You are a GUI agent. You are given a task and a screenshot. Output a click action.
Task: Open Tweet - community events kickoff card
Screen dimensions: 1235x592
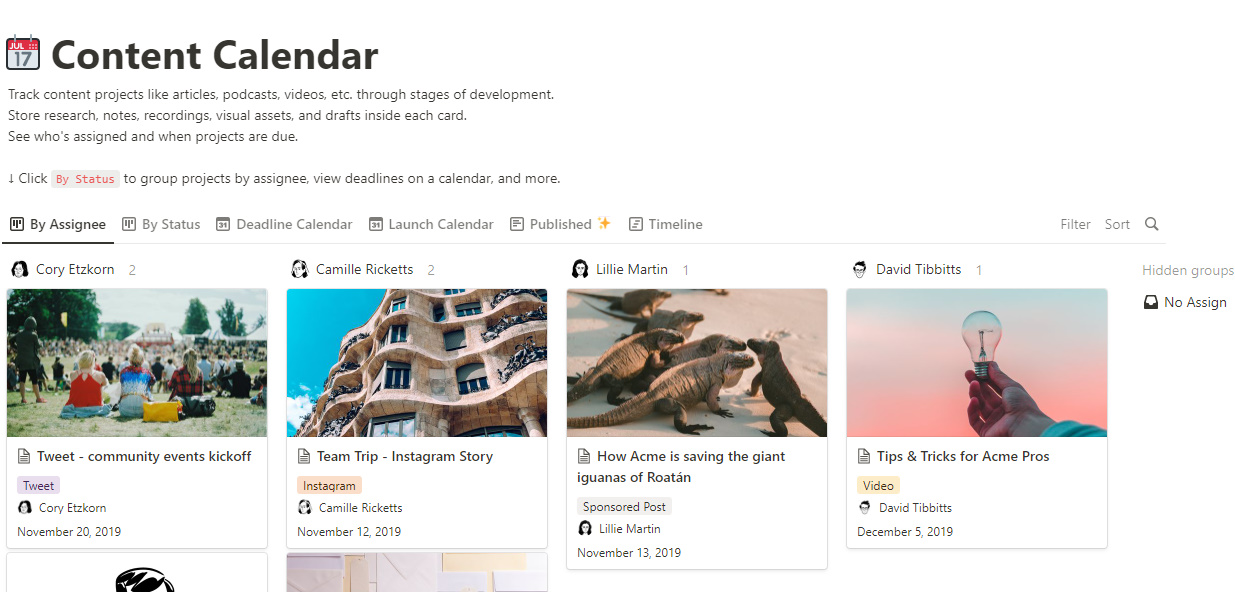coord(137,418)
